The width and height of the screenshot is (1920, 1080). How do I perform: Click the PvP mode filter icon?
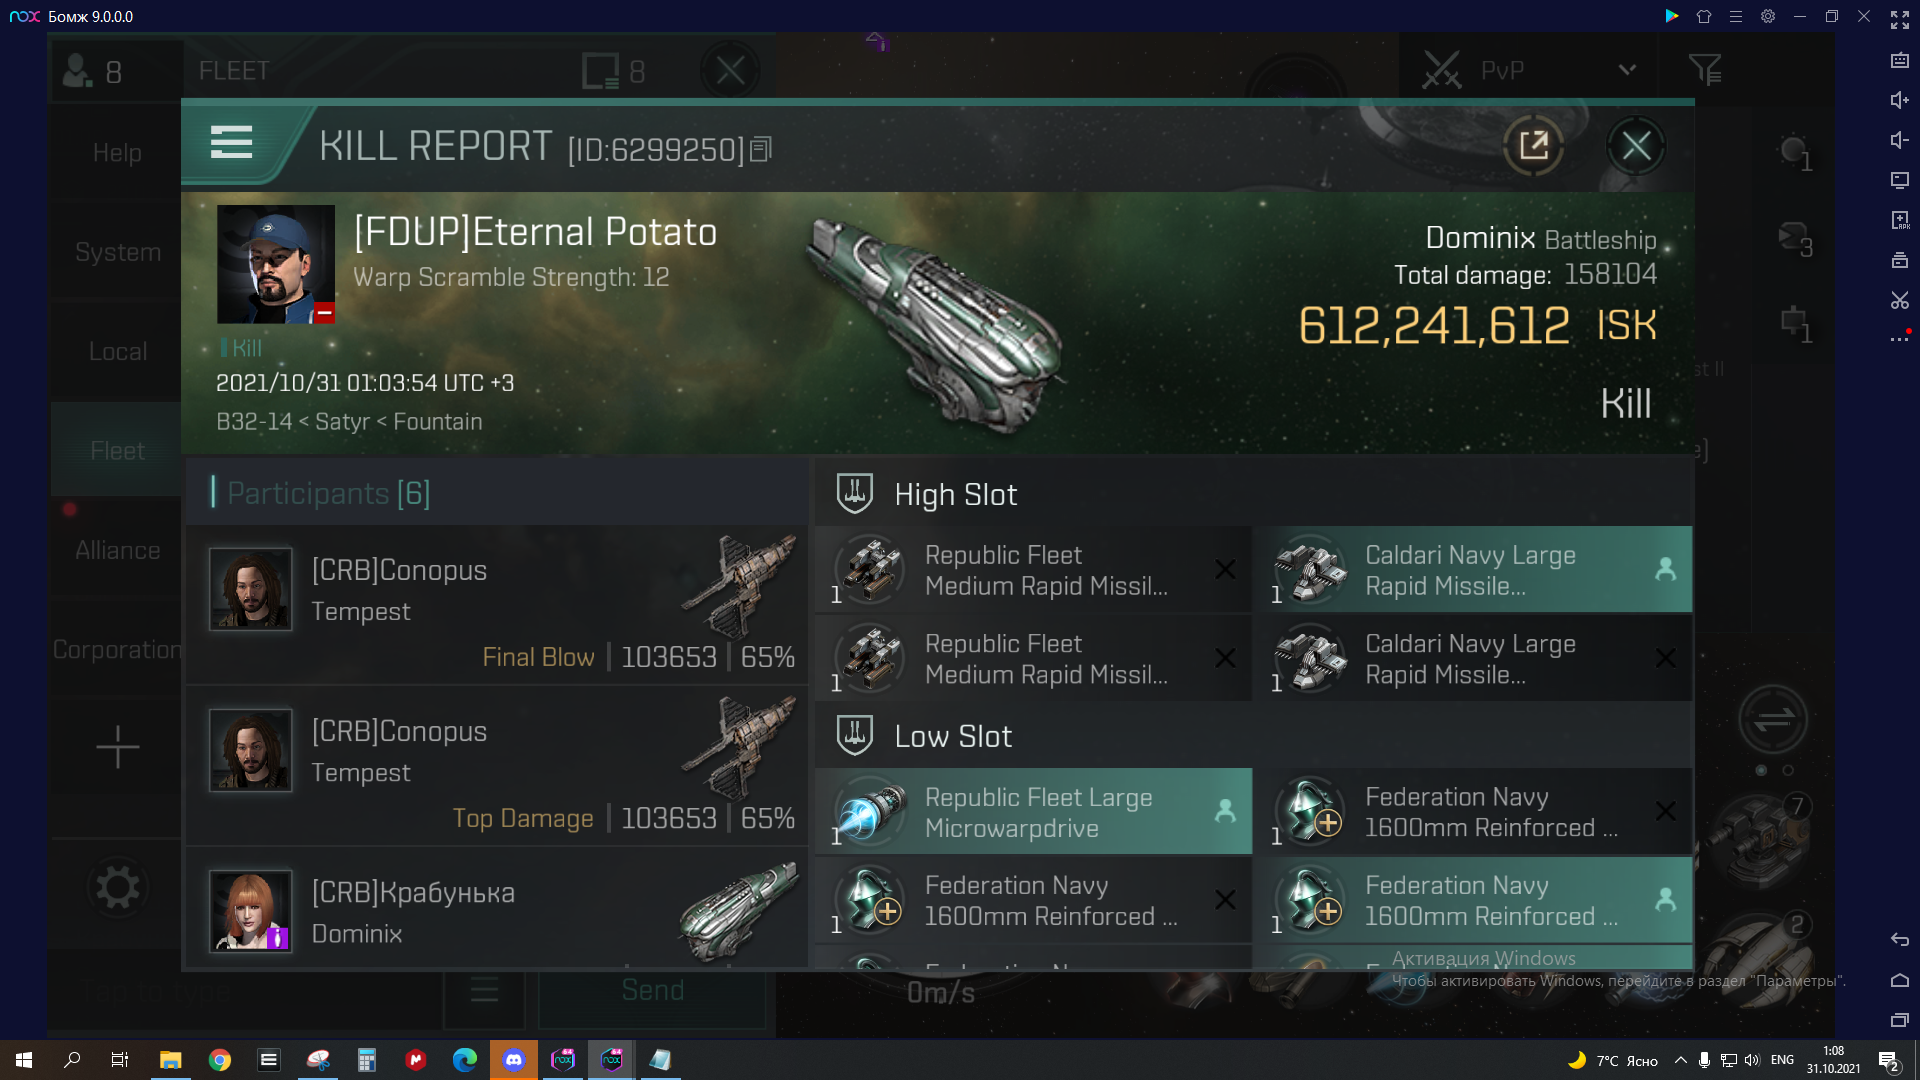tap(1710, 69)
